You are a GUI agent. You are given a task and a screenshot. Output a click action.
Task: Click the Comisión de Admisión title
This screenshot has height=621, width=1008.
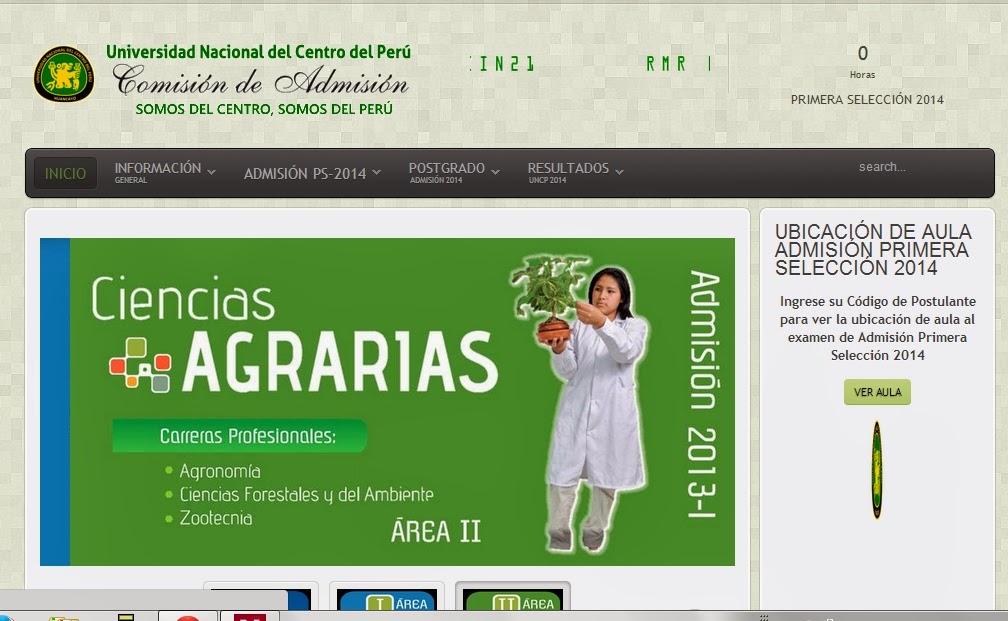click(x=261, y=80)
